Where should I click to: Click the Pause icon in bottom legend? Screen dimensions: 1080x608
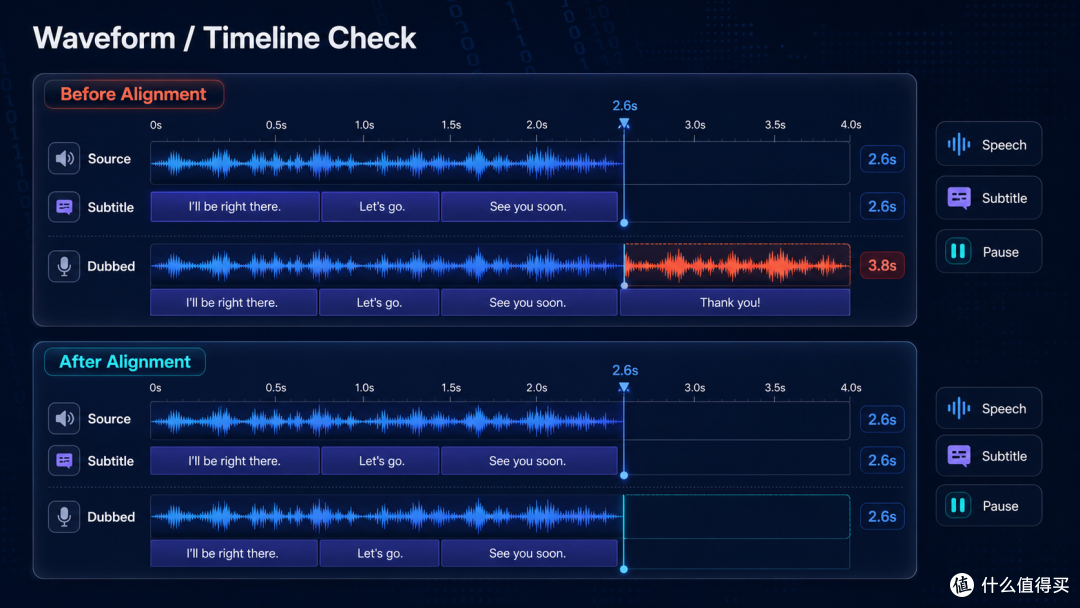click(x=958, y=505)
